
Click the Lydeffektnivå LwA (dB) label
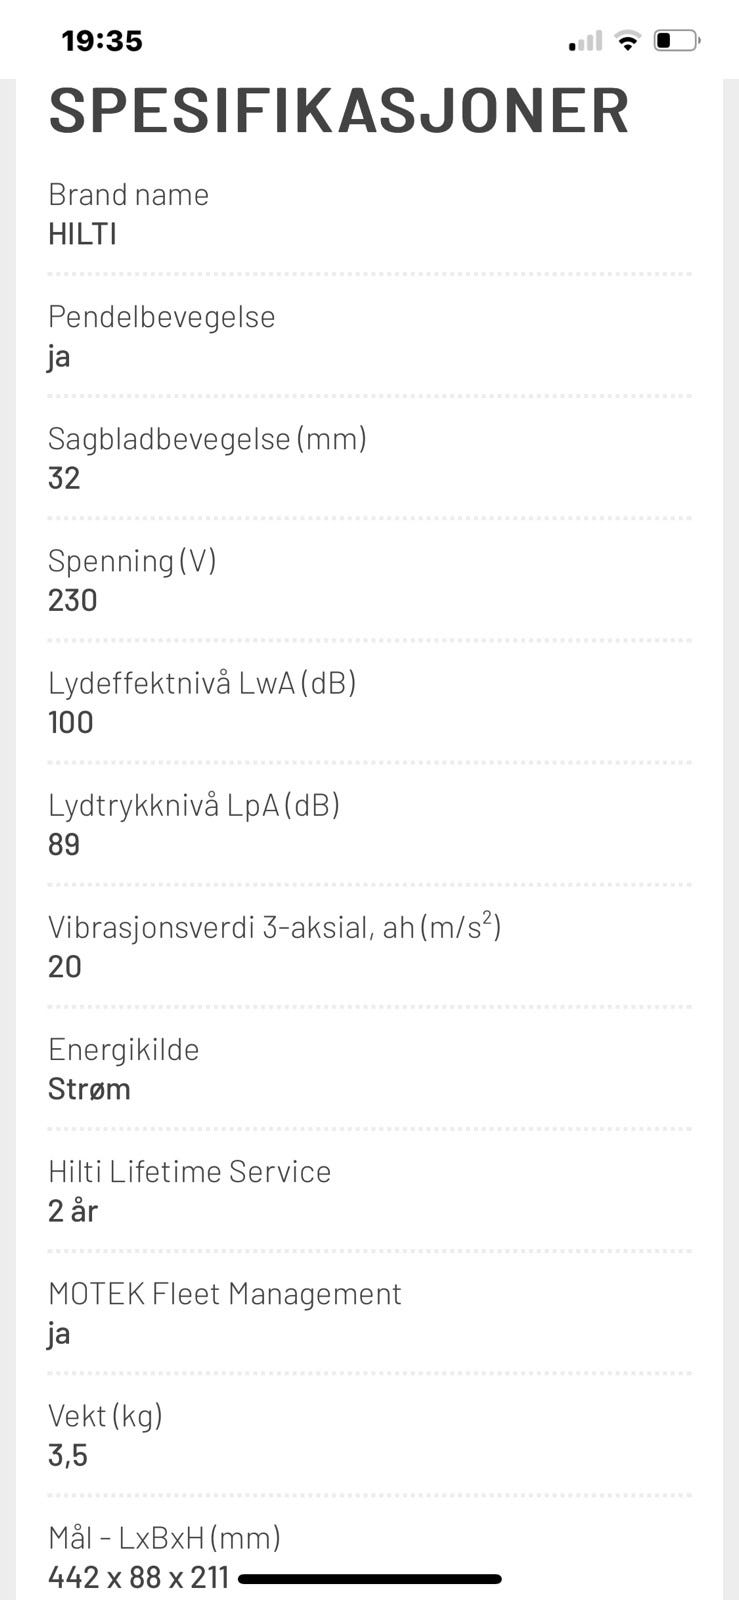click(202, 683)
